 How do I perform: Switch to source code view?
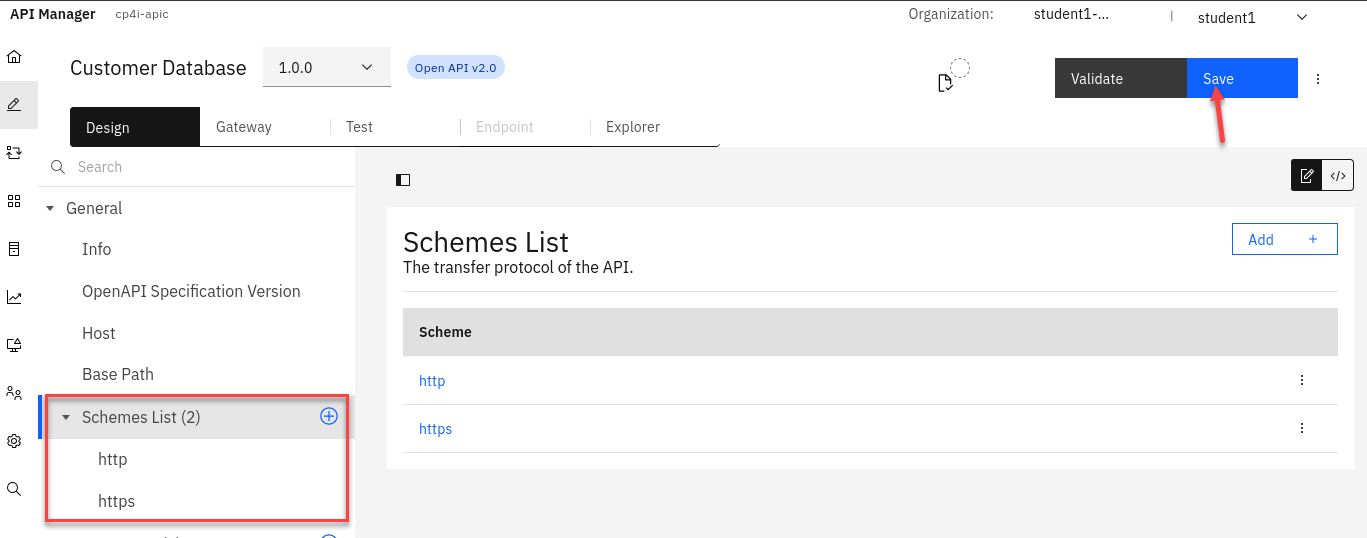click(1337, 176)
